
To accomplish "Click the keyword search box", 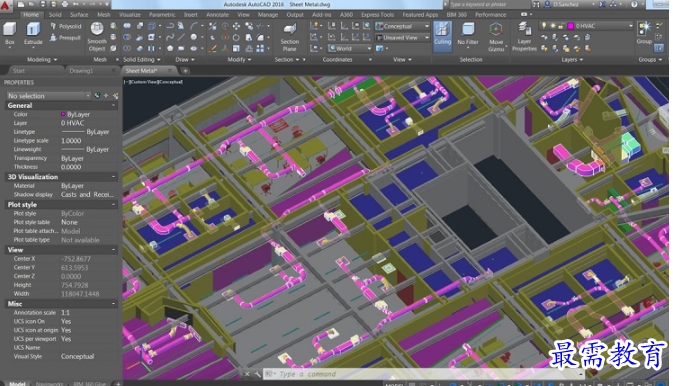I will click(x=489, y=4).
